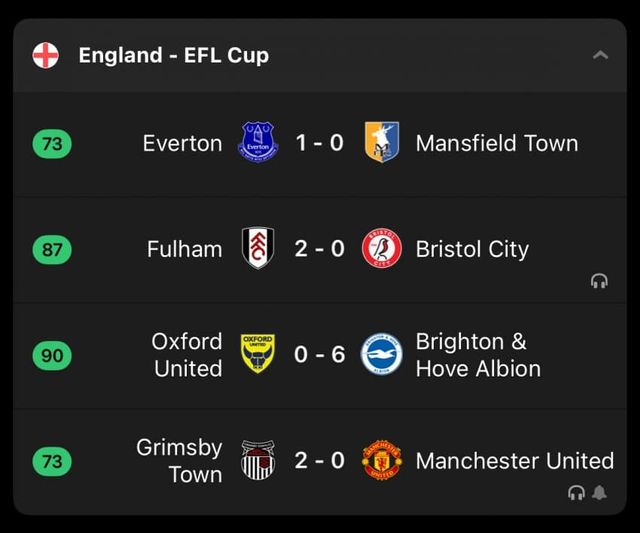Open the Manchester United team name
The image size is (640, 533).
pos(514,461)
